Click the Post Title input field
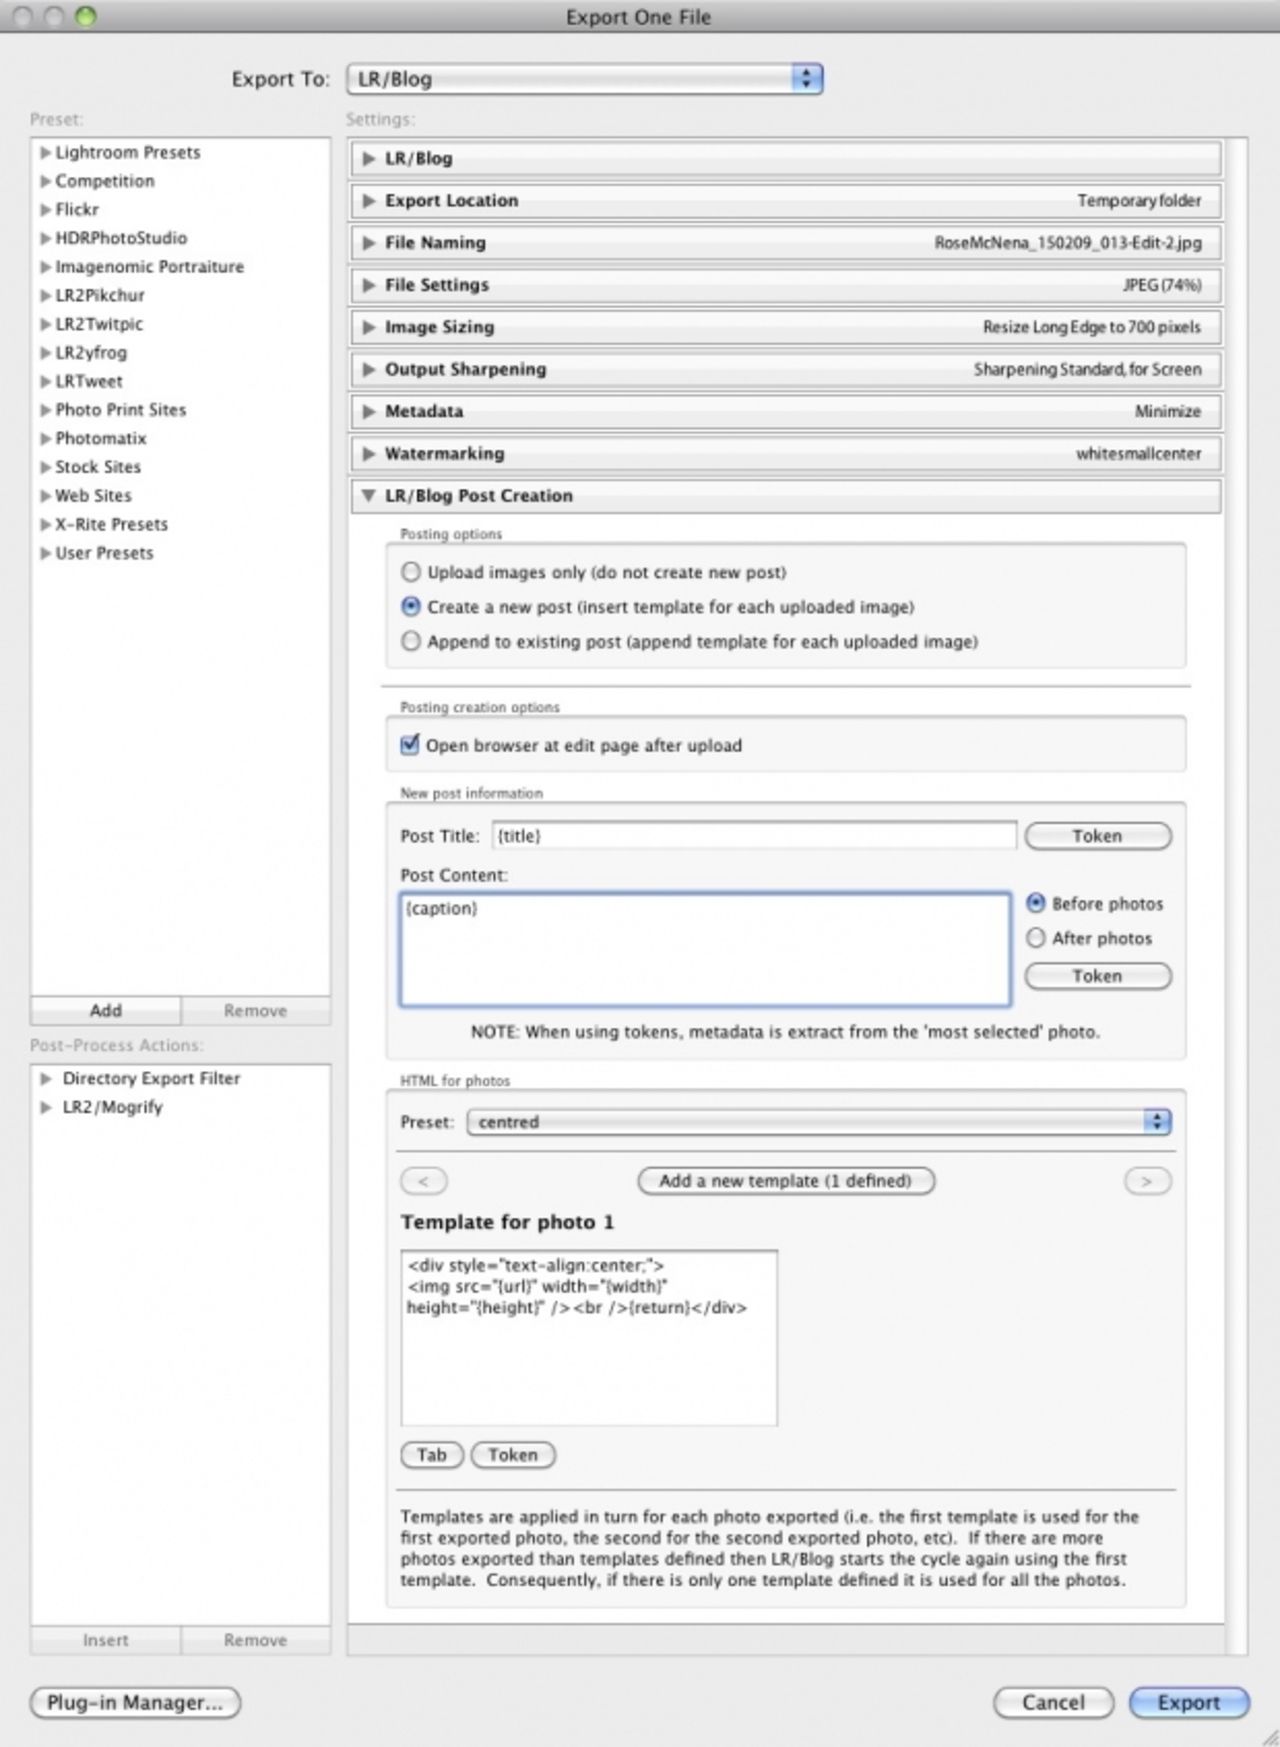Image resolution: width=1280 pixels, height=1747 pixels. click(754, 836)
